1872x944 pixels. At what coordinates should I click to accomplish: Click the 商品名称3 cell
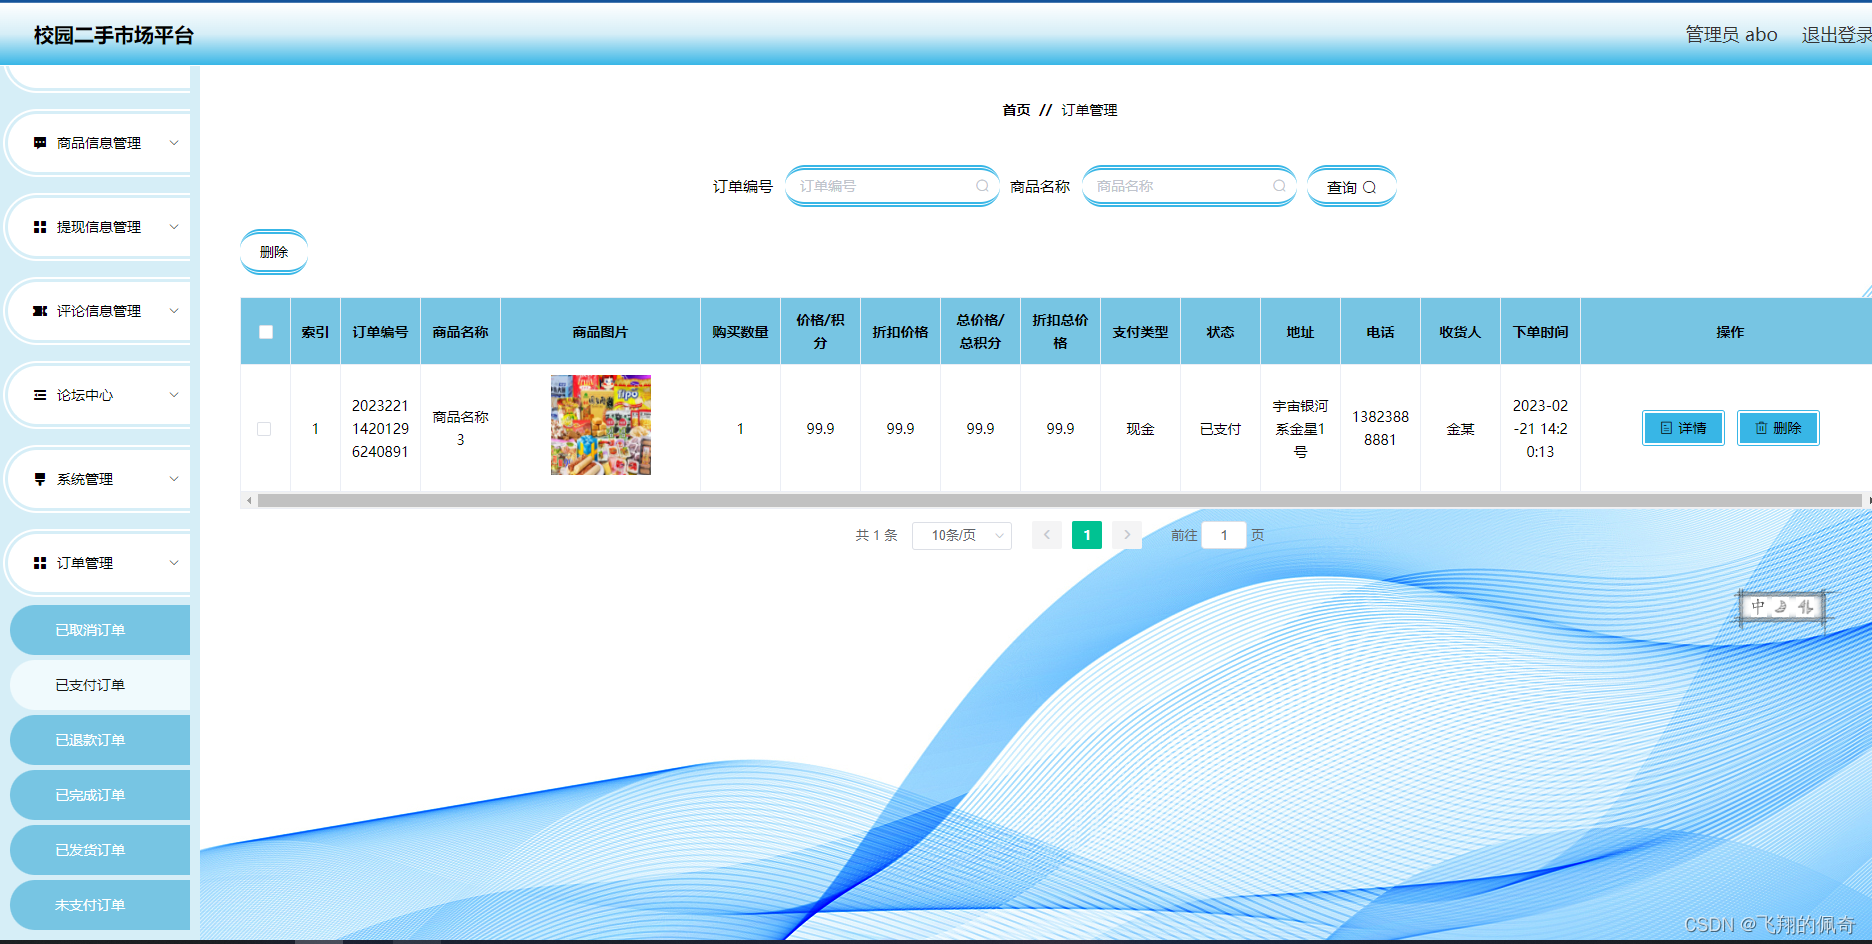(460, 428)
